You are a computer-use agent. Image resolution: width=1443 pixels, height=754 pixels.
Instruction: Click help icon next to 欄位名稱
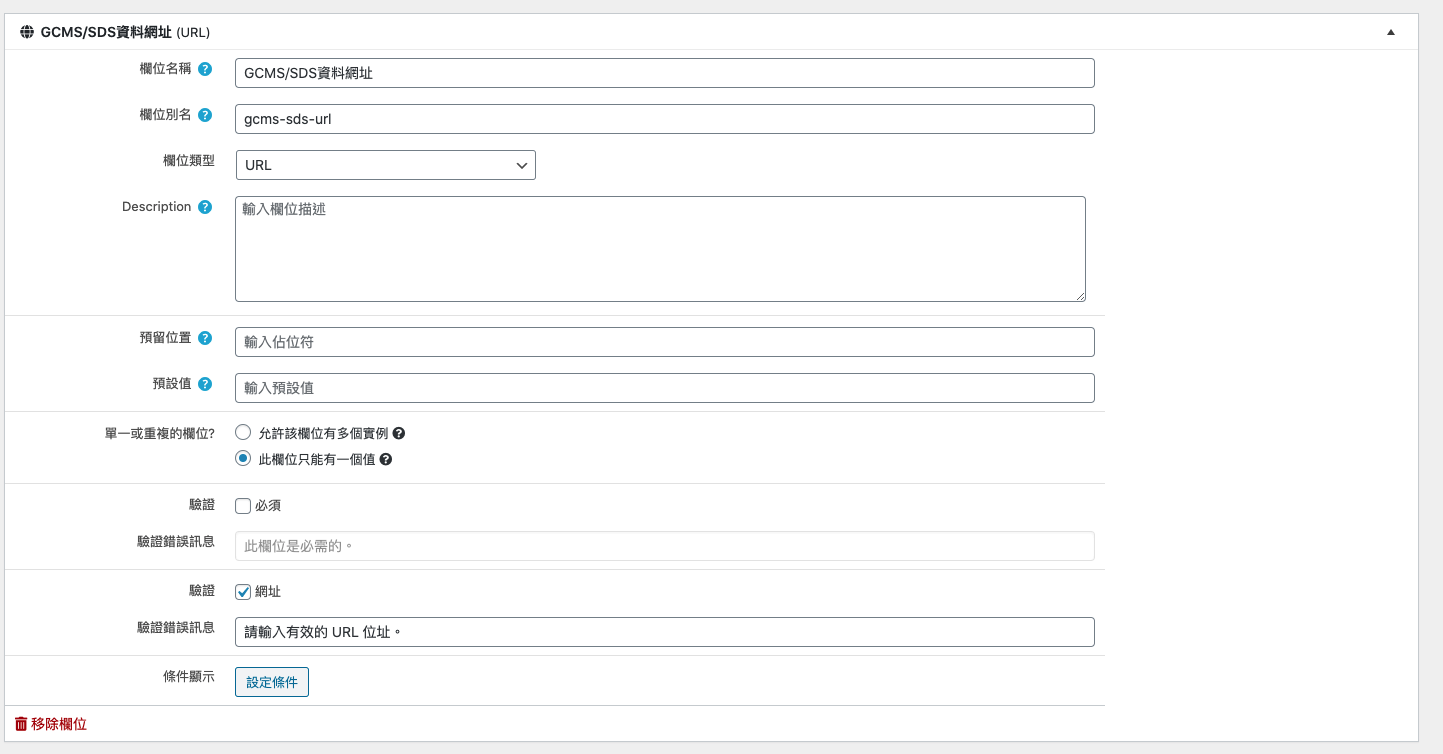(x=205, y=69)
